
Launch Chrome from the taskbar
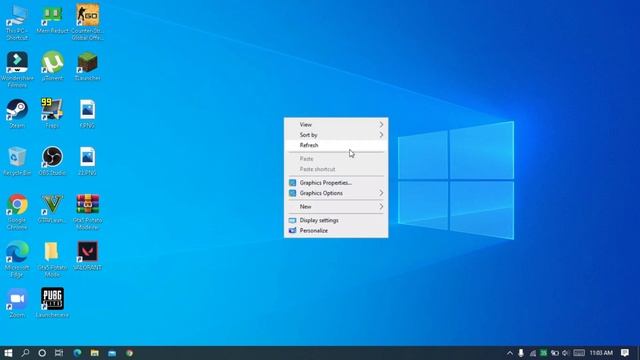[129, 353]
